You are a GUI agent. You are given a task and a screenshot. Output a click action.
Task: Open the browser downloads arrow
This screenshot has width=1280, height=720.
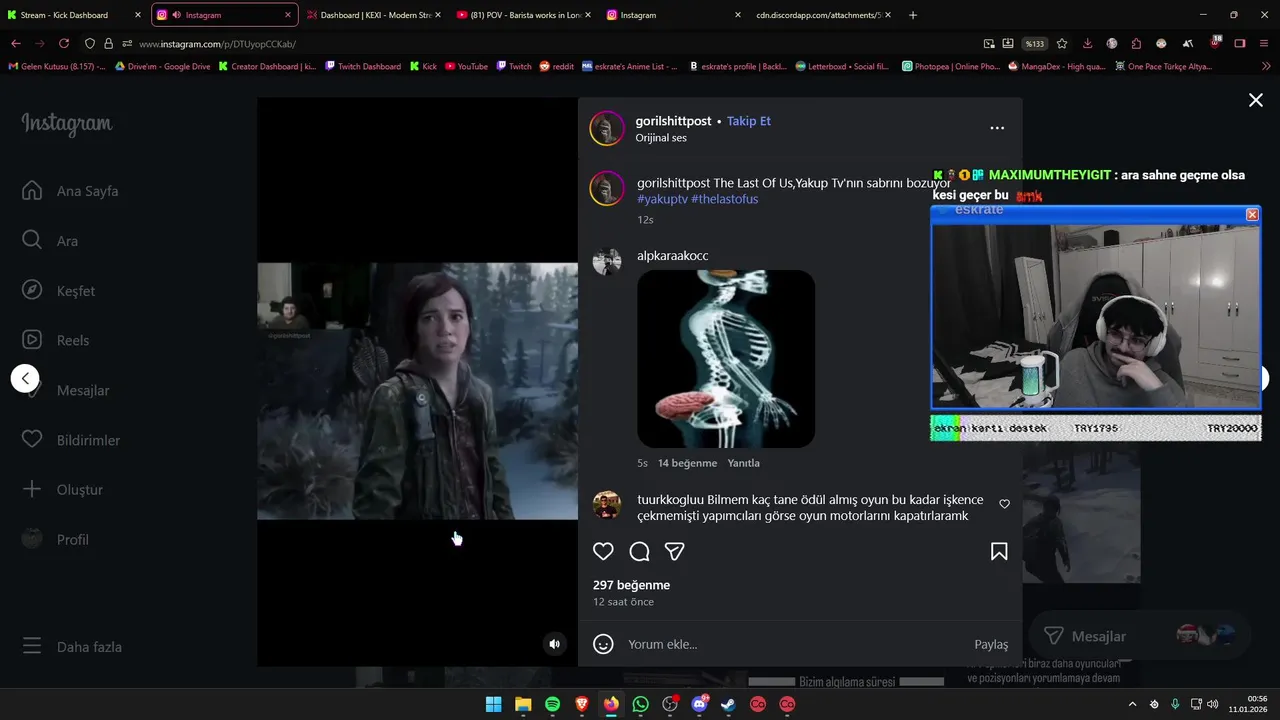(1087, 44)
